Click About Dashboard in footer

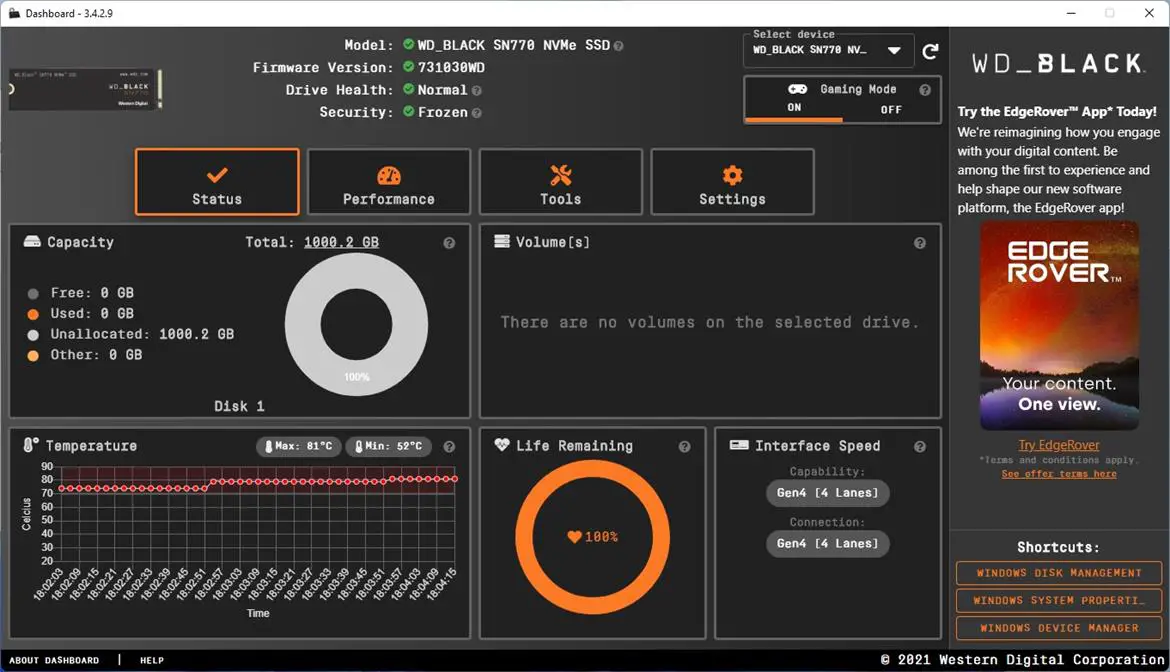[54, 660]
